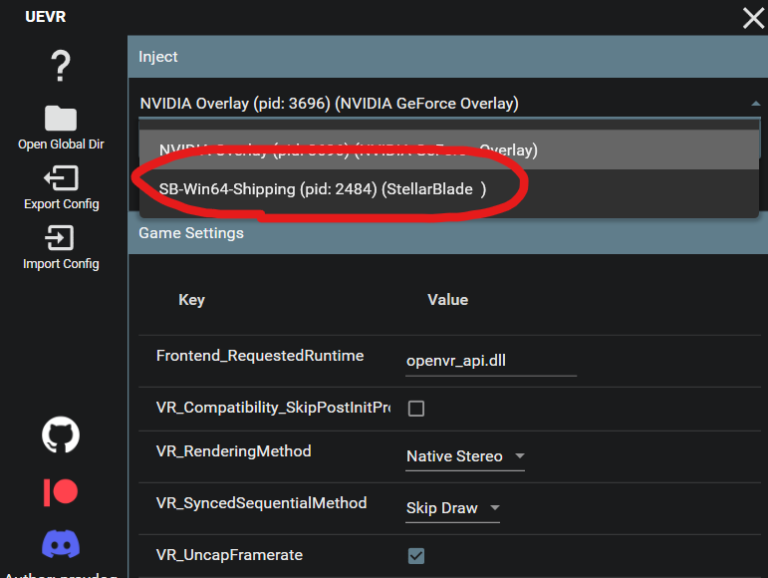Enable VR_Compatibility_SkipPostInitProperties checkbox

tap(417, 408)
